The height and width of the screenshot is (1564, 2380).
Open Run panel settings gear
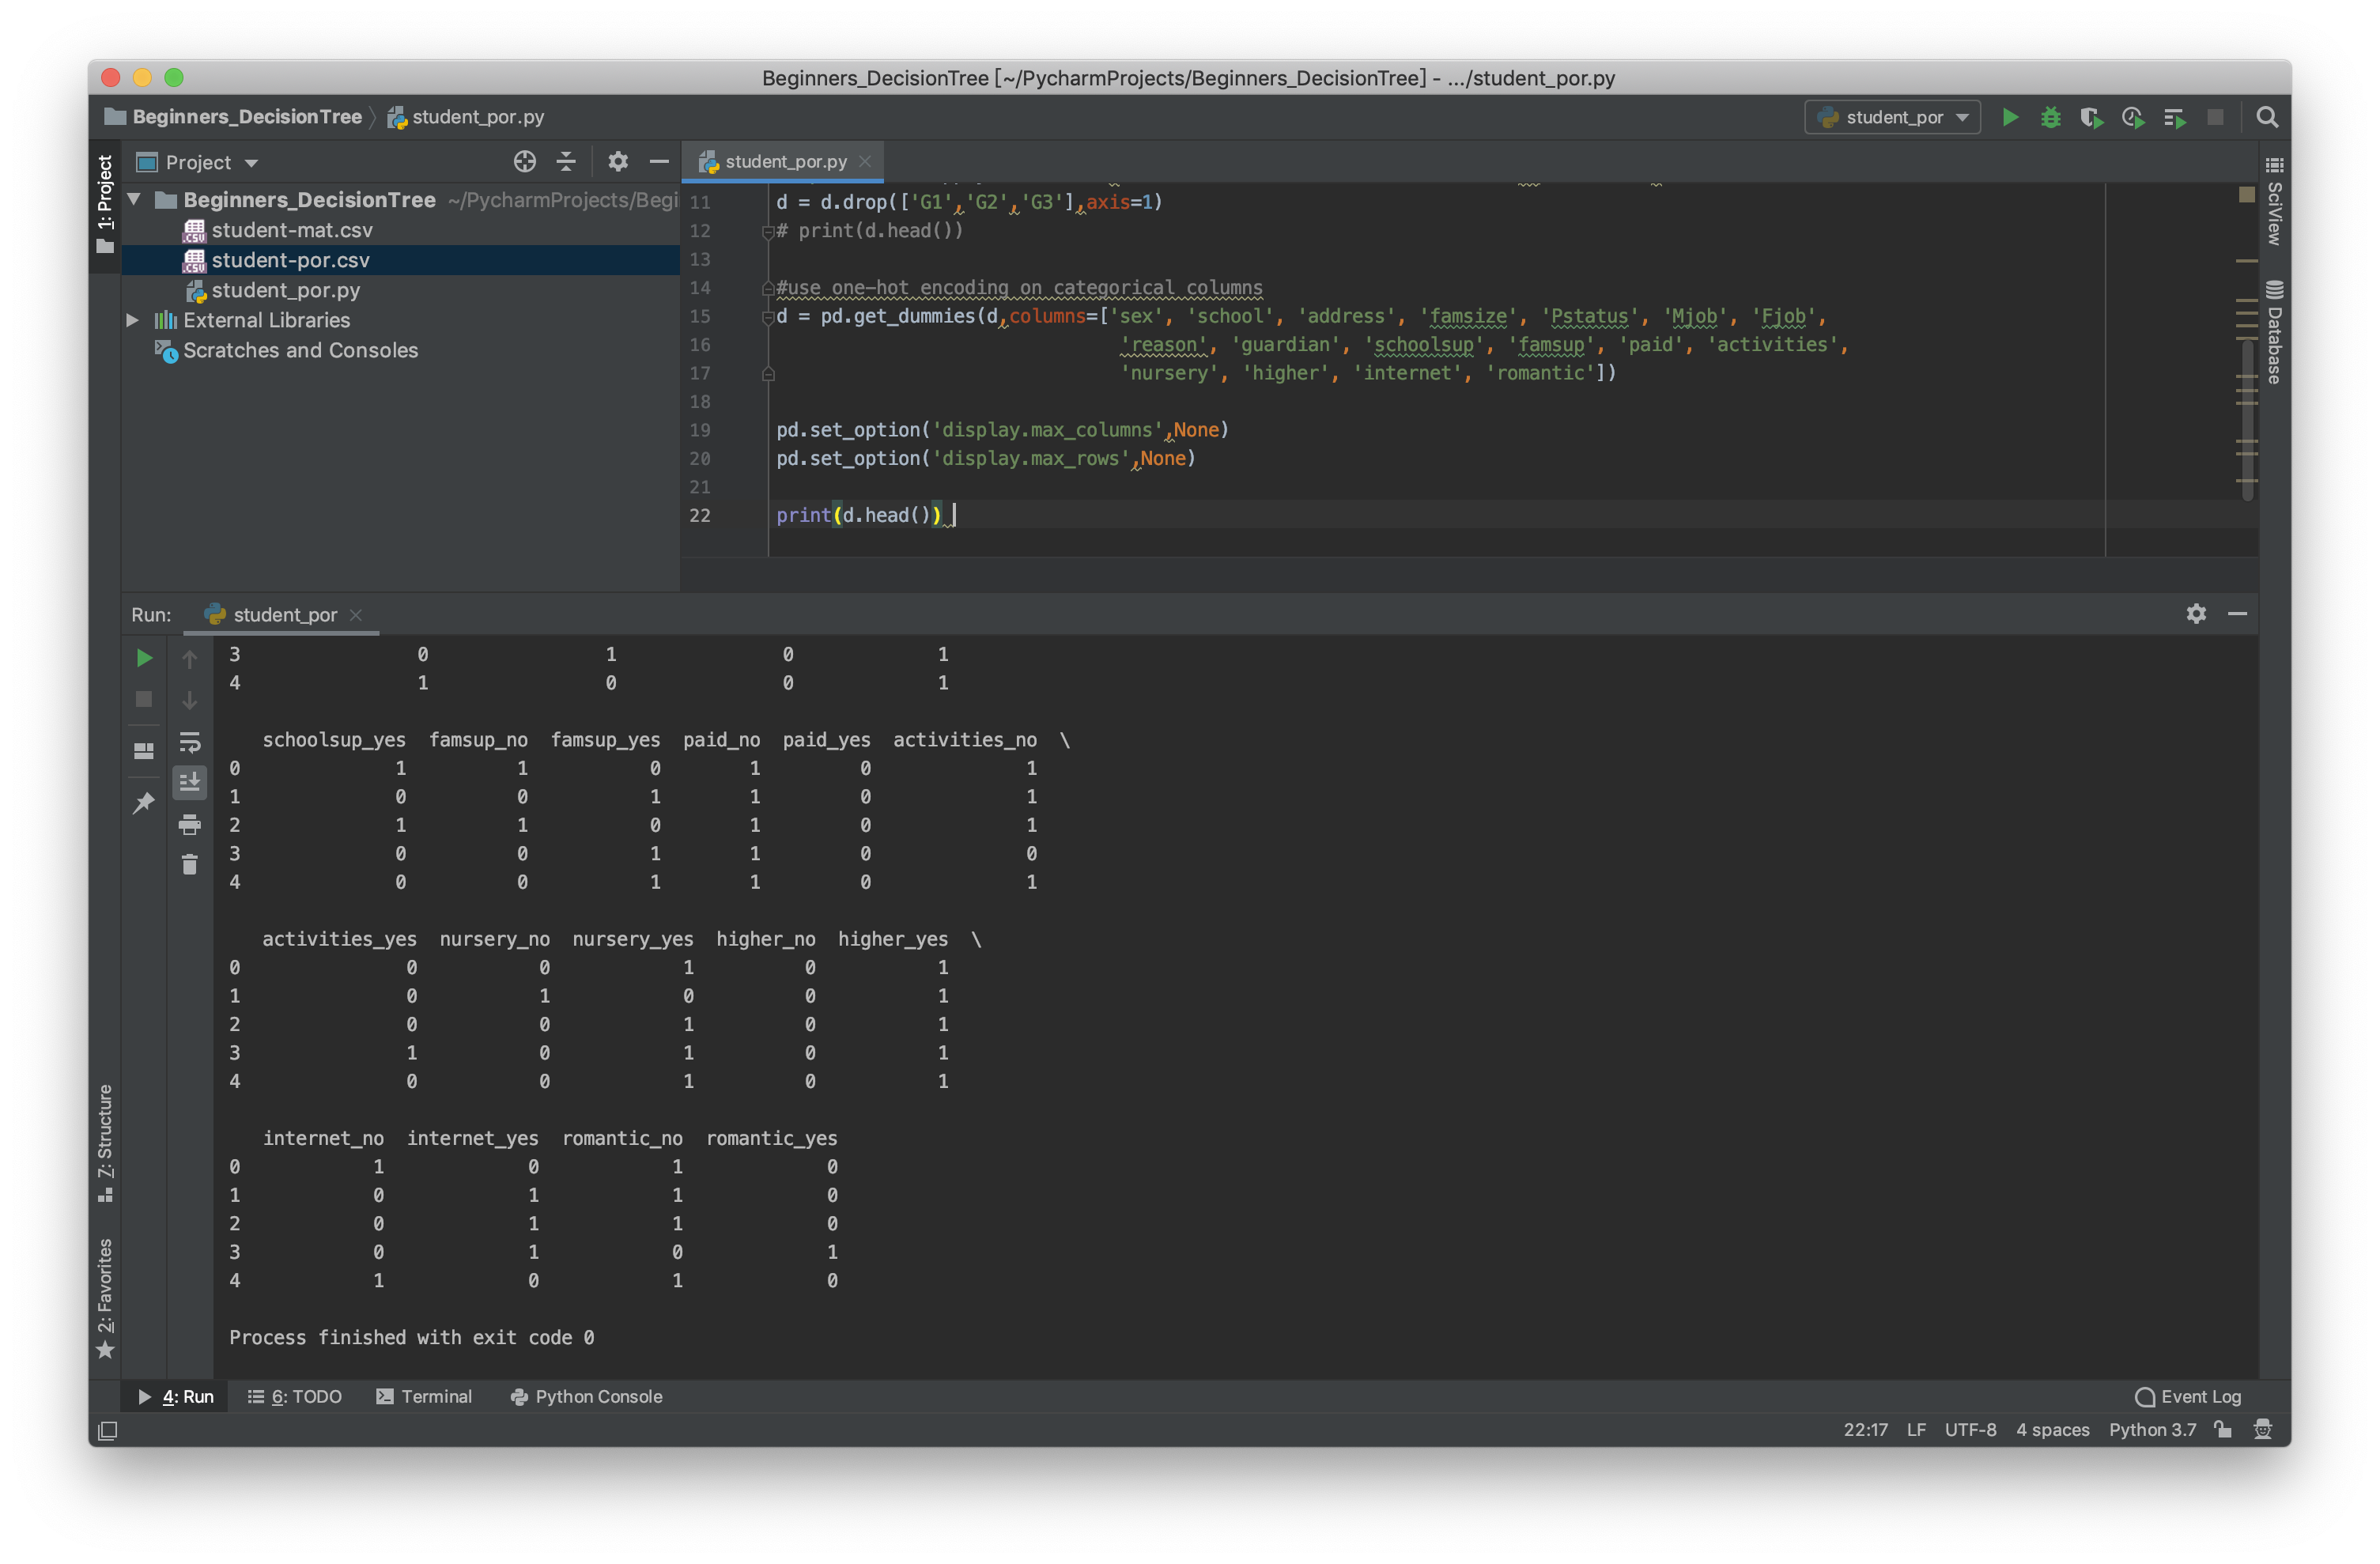pyautogui.click(x=2196, y=614)
